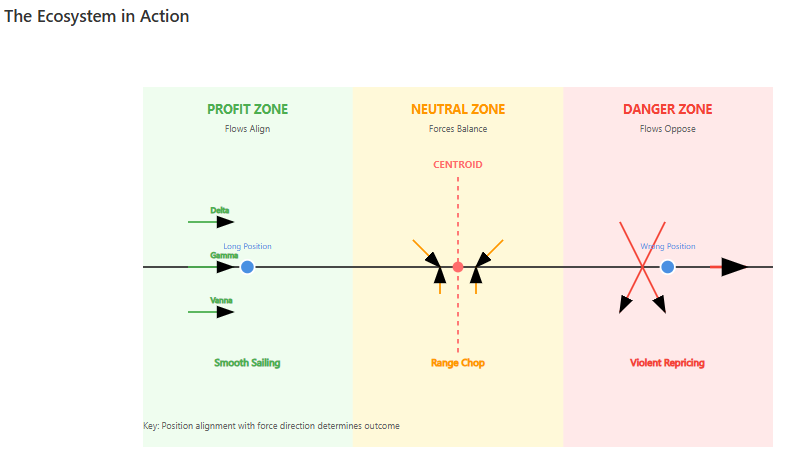The height and width of the screenshot is (469, 795).
Task: Click the PROFIT ZONE heading
Action: pyautogui.click(x=247, y=110)
